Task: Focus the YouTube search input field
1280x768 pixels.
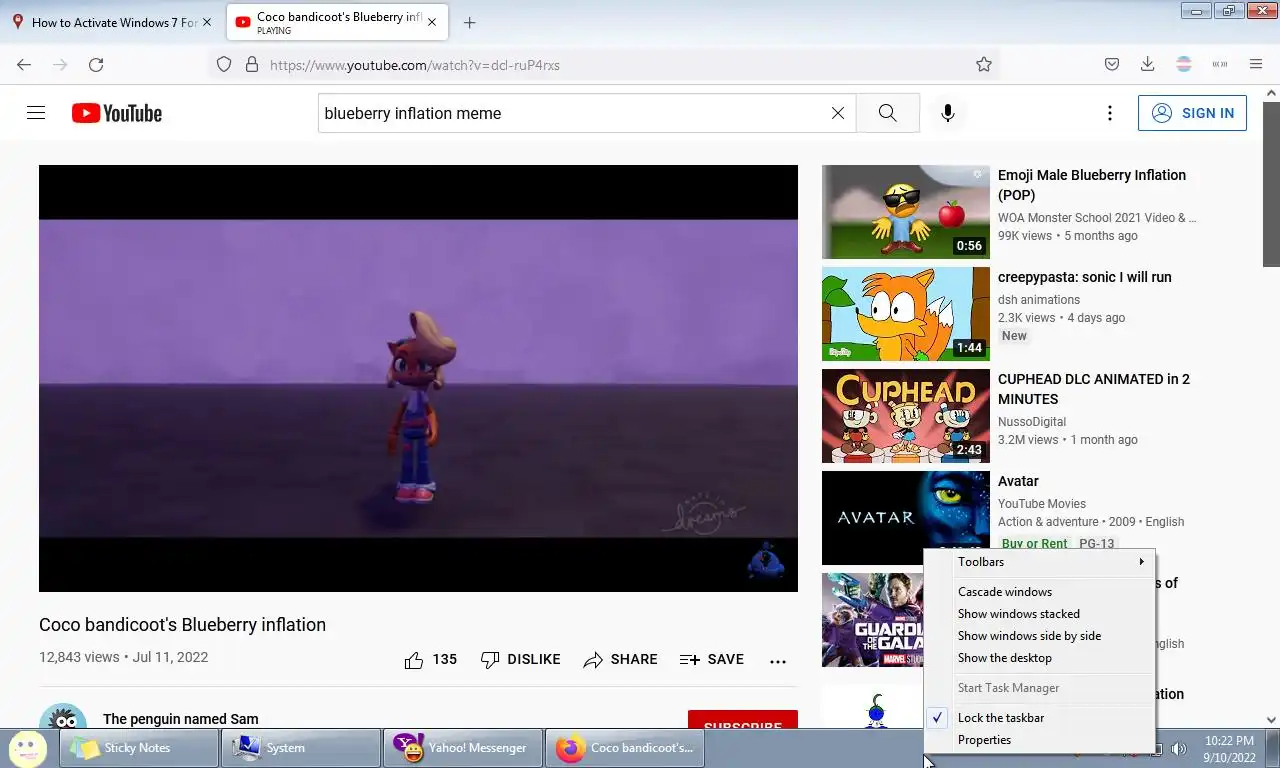Action: tap(572, 113)
